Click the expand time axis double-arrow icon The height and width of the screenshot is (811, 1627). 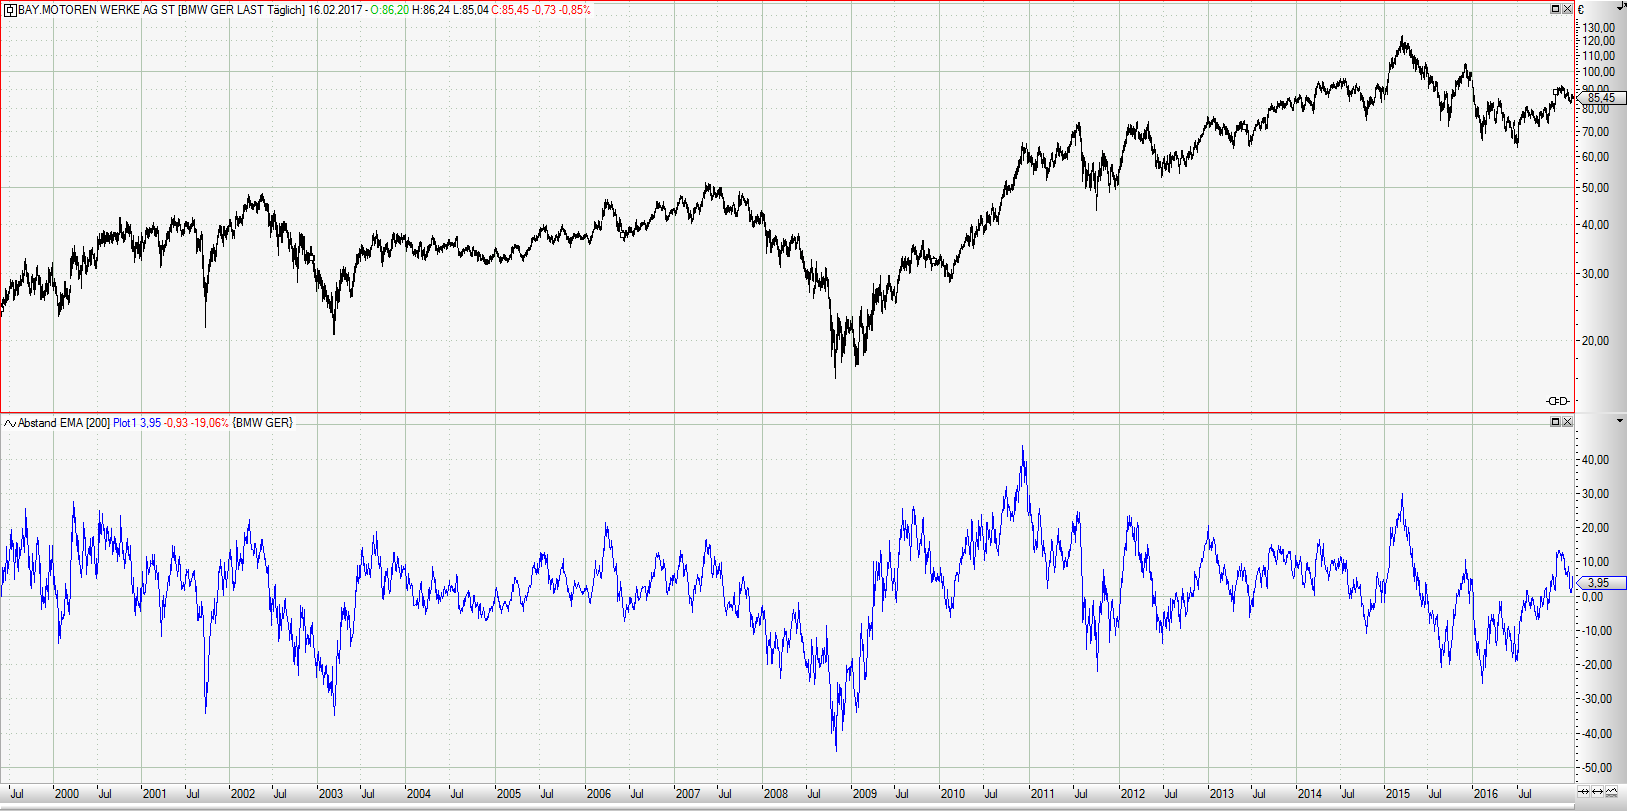tap(1597, 791)
